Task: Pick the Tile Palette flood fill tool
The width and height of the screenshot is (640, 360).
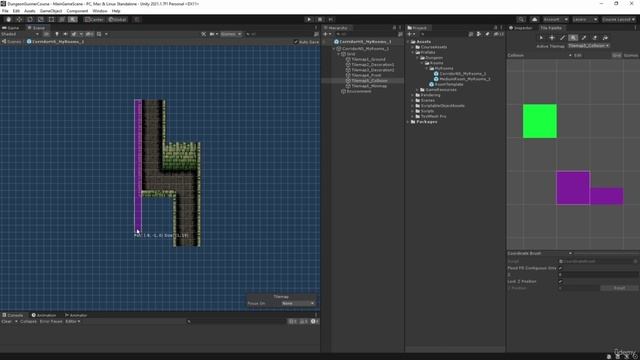Action: pyautogui.click(x=605, y=38)
